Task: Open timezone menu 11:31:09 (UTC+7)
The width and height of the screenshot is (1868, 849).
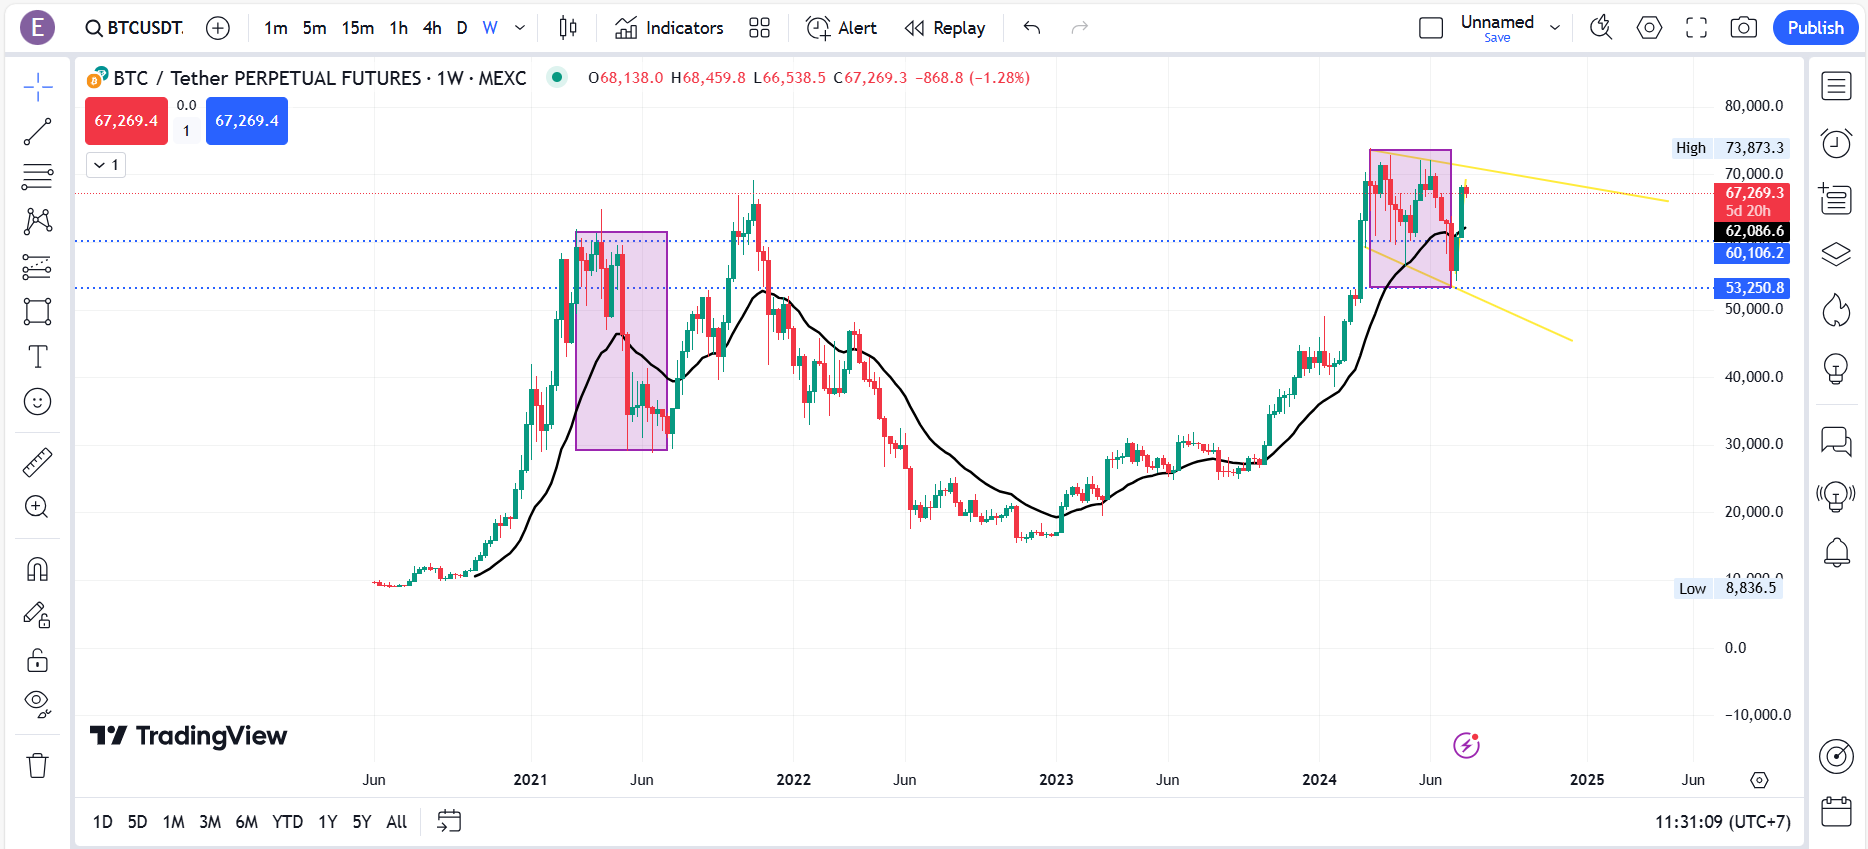Action: pos(1722,822)
